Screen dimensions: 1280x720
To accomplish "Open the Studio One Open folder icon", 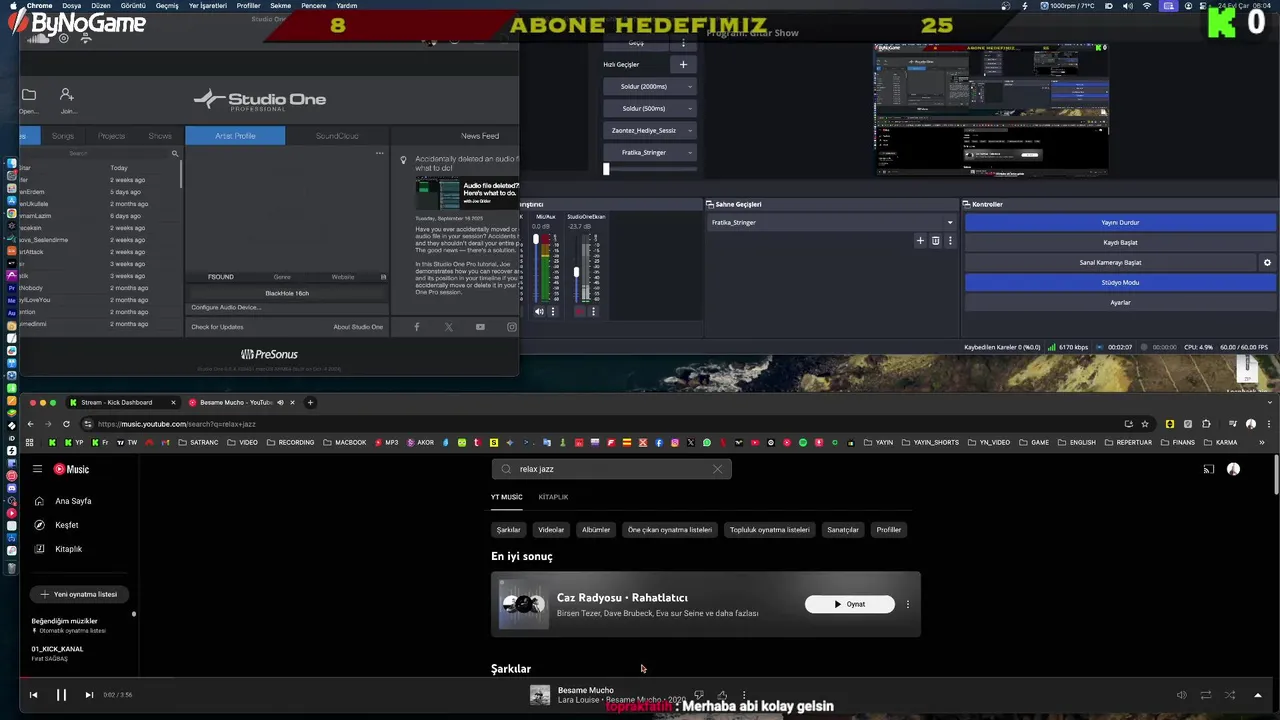I will click(29, 95).
